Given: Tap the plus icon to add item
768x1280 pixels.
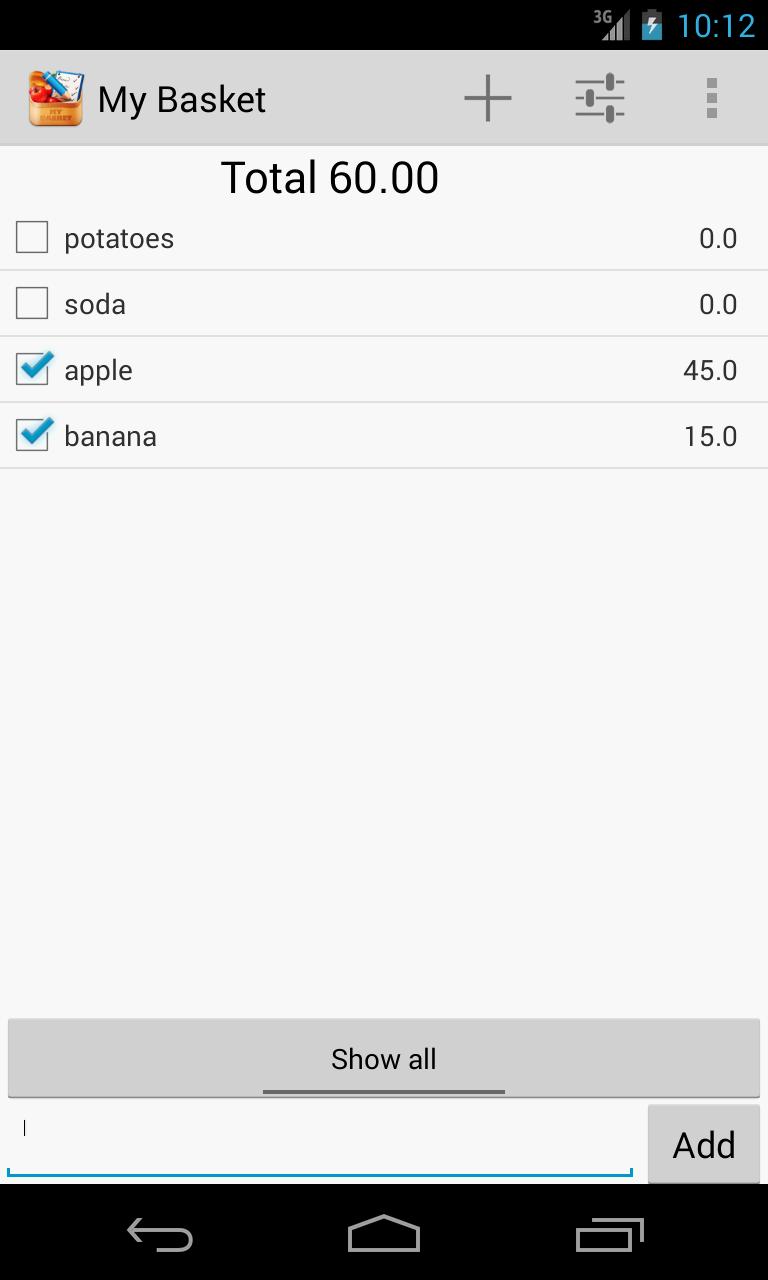Looking at the screenshot, I should (488, 99).
